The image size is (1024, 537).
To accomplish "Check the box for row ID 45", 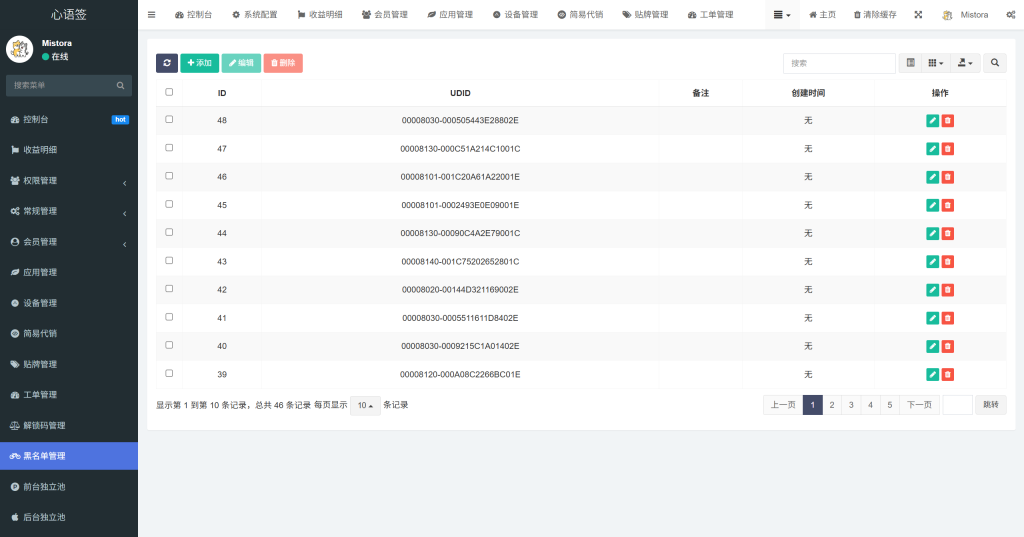I will point(169,204).
